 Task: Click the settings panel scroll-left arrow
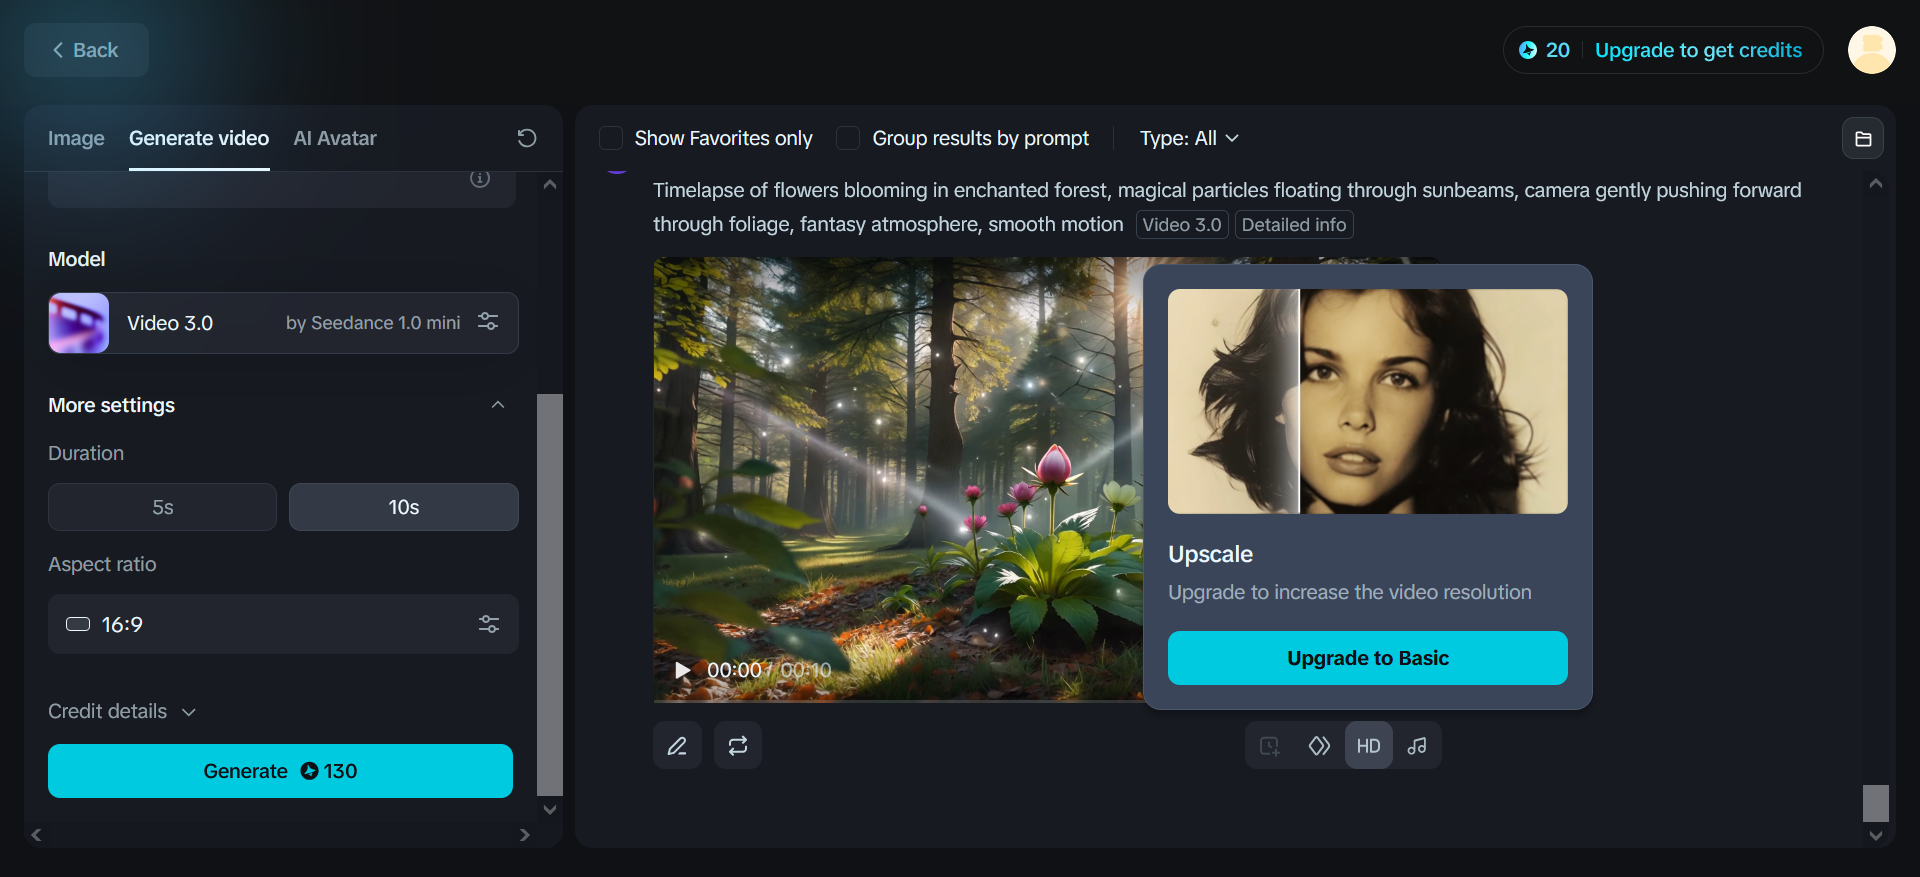pyautogui.click(x=36, y=835)
